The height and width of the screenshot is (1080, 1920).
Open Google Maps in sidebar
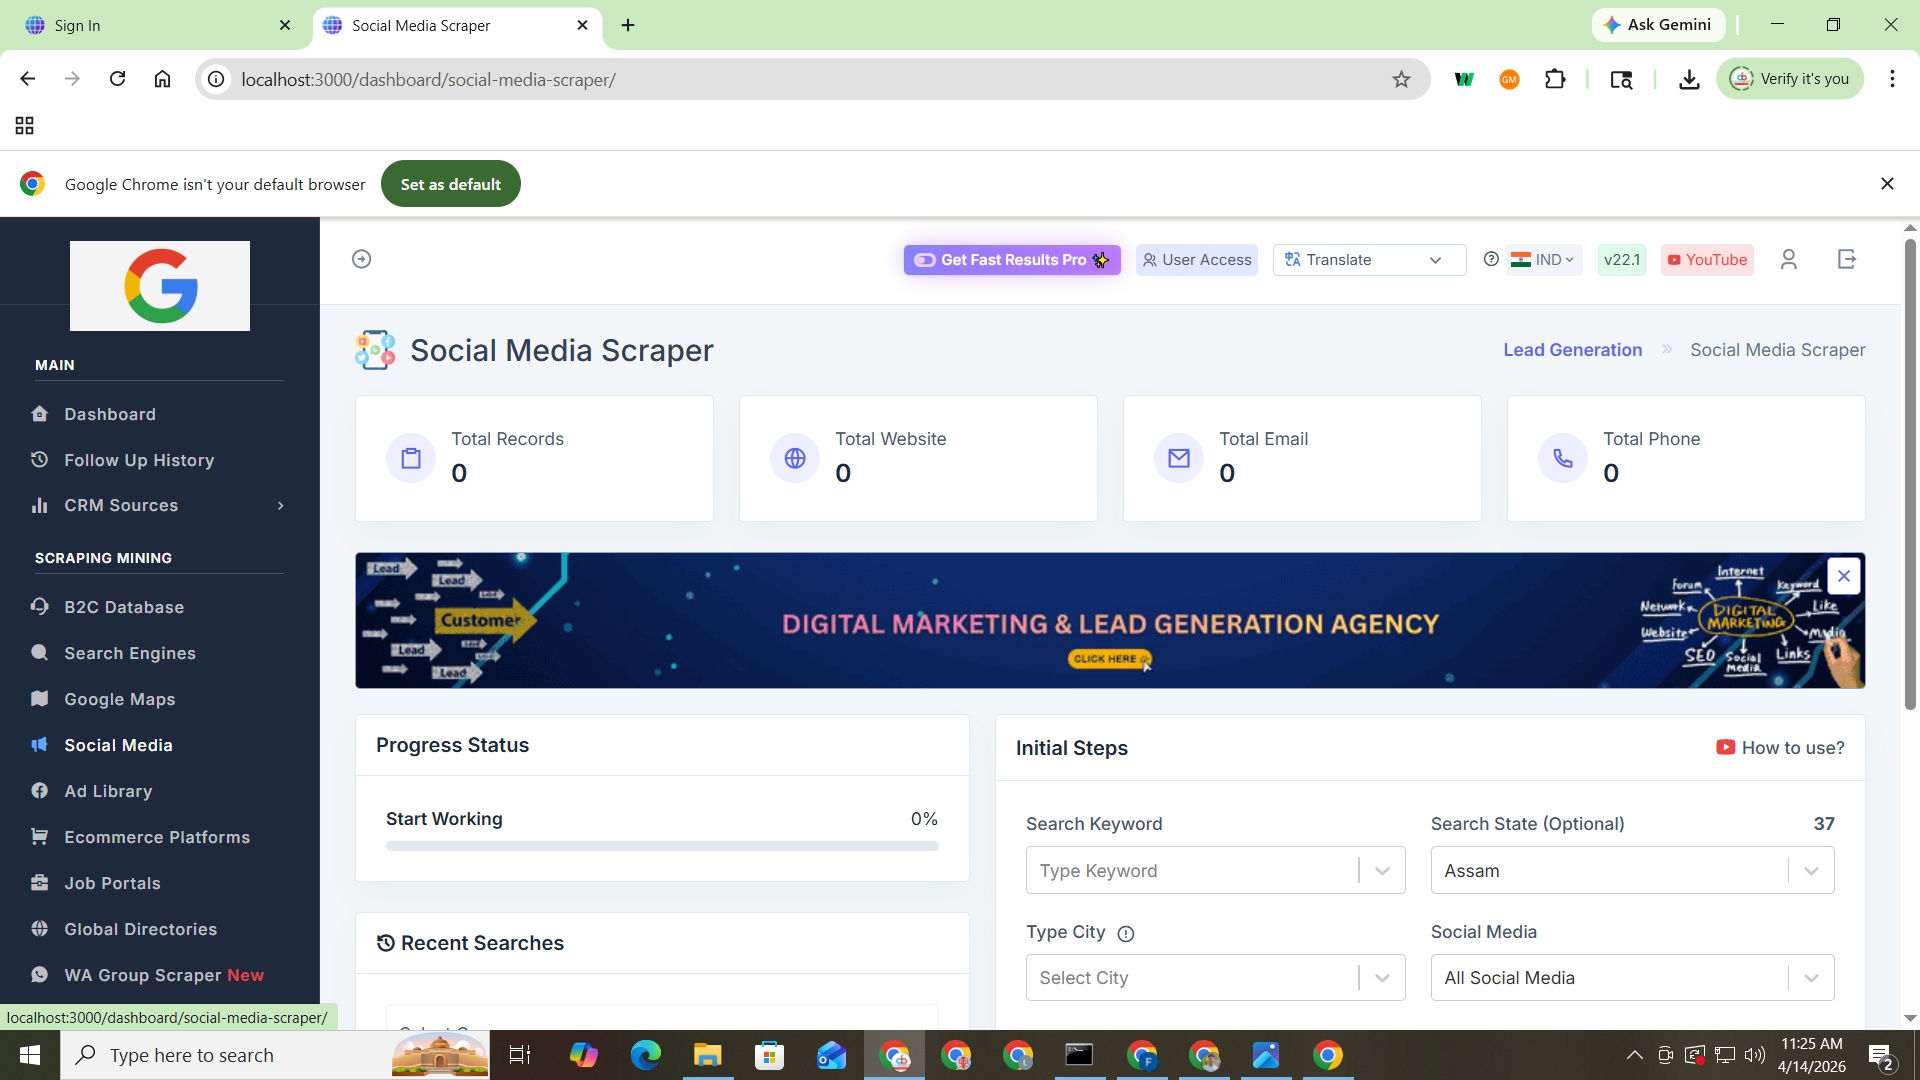point(120,699)
